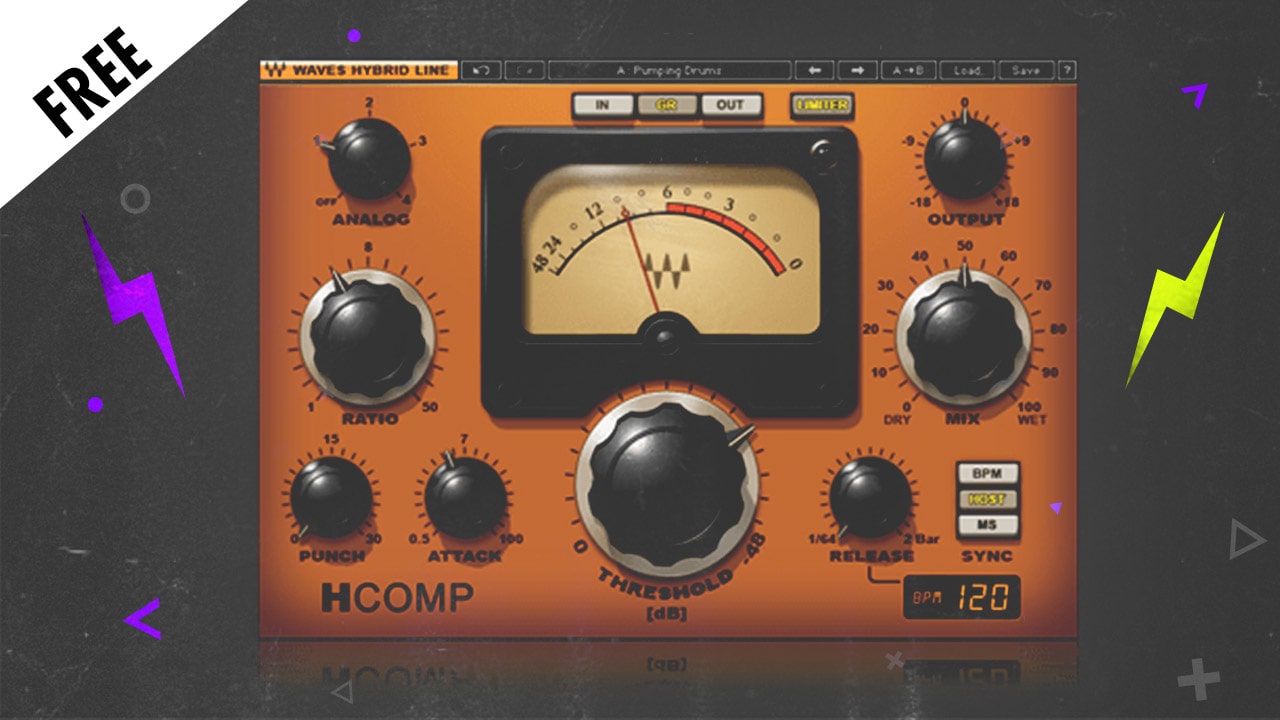Click the Waves Hybrid Line logo
This screenshot has height=720, width=1280.
[359, 71]
